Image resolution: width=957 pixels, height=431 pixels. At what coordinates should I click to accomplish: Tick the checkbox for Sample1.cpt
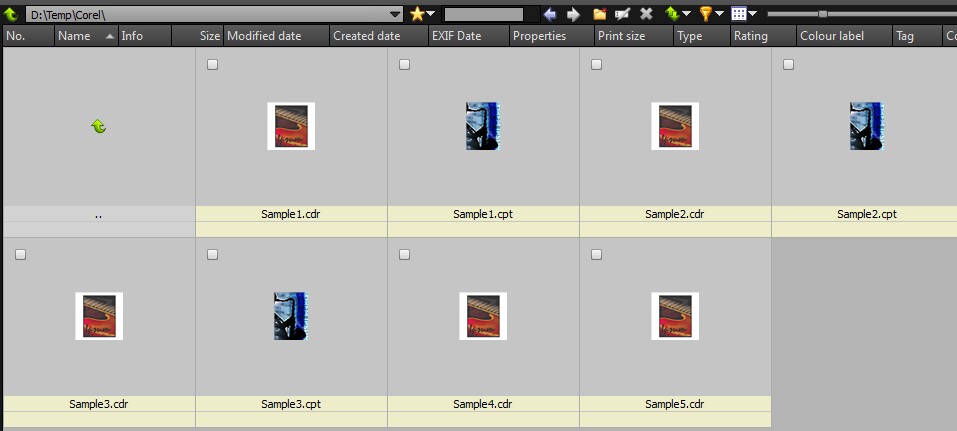(404, 65)
